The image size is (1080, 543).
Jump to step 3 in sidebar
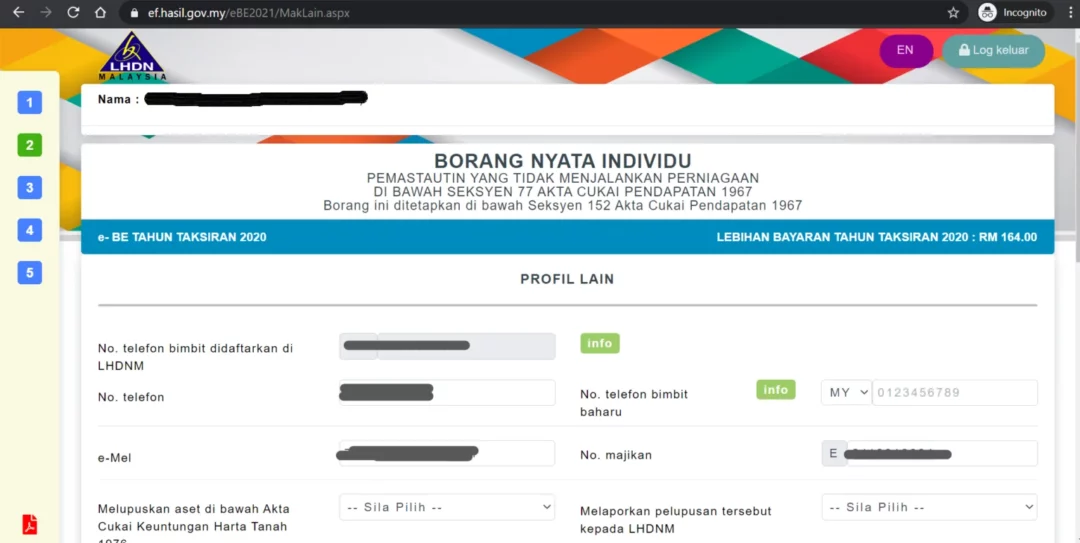pos(30,187)
